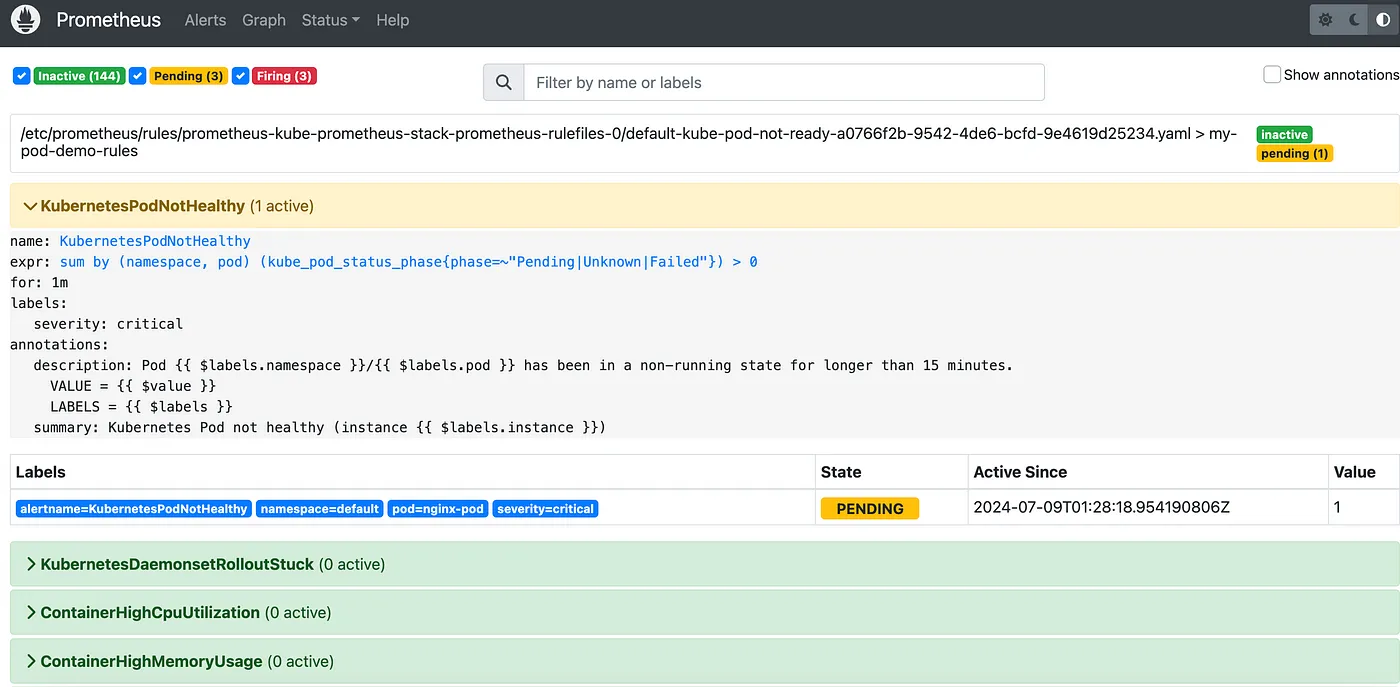Focus the Filter by name or labels field

784,82
